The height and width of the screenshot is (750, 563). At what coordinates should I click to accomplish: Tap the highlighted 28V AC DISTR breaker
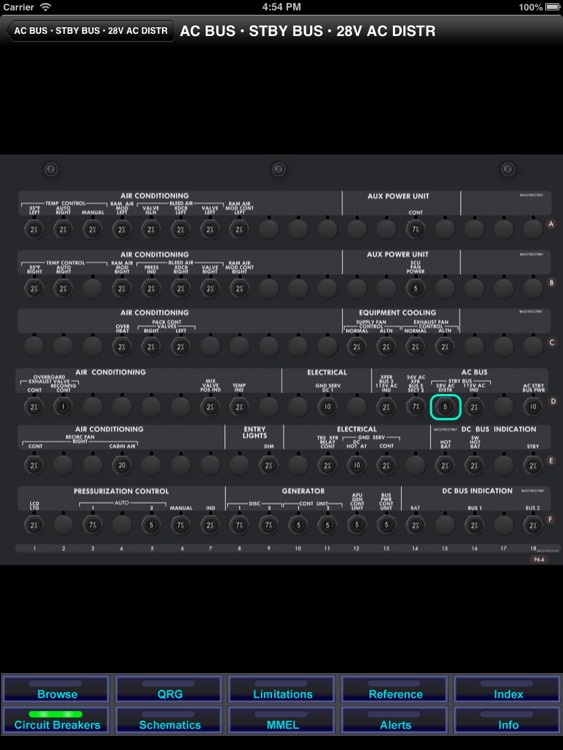(x=445, y=407)
